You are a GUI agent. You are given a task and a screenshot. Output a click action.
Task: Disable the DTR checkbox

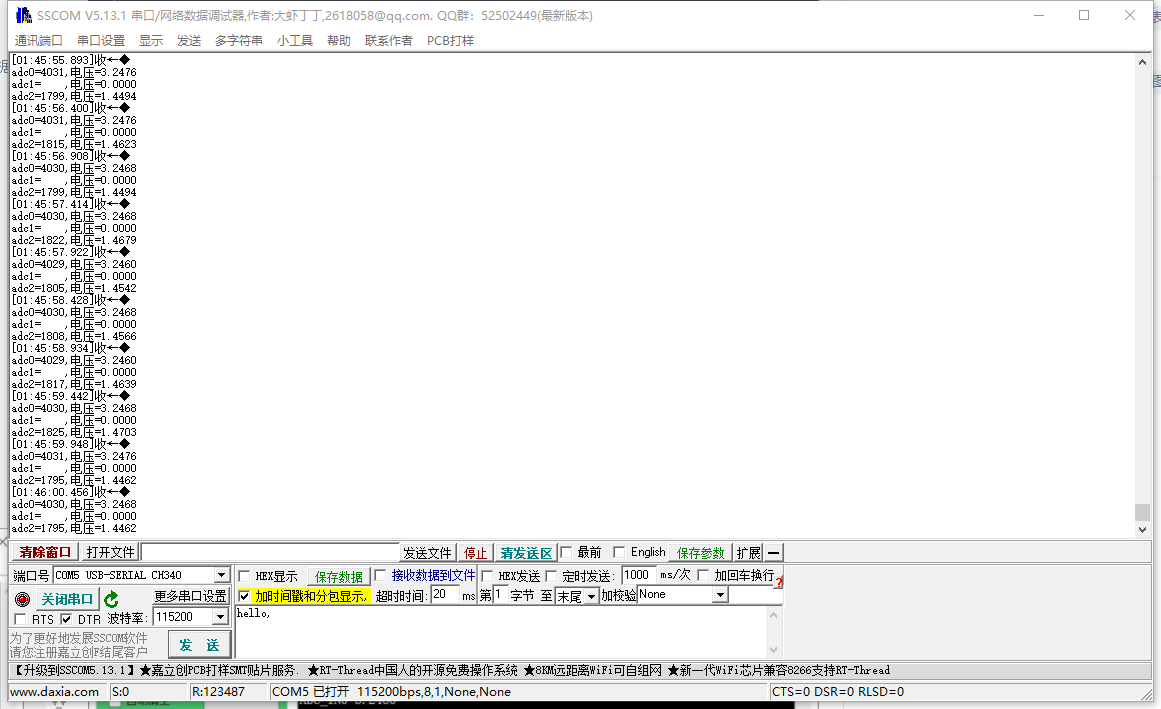coord(65,621)
